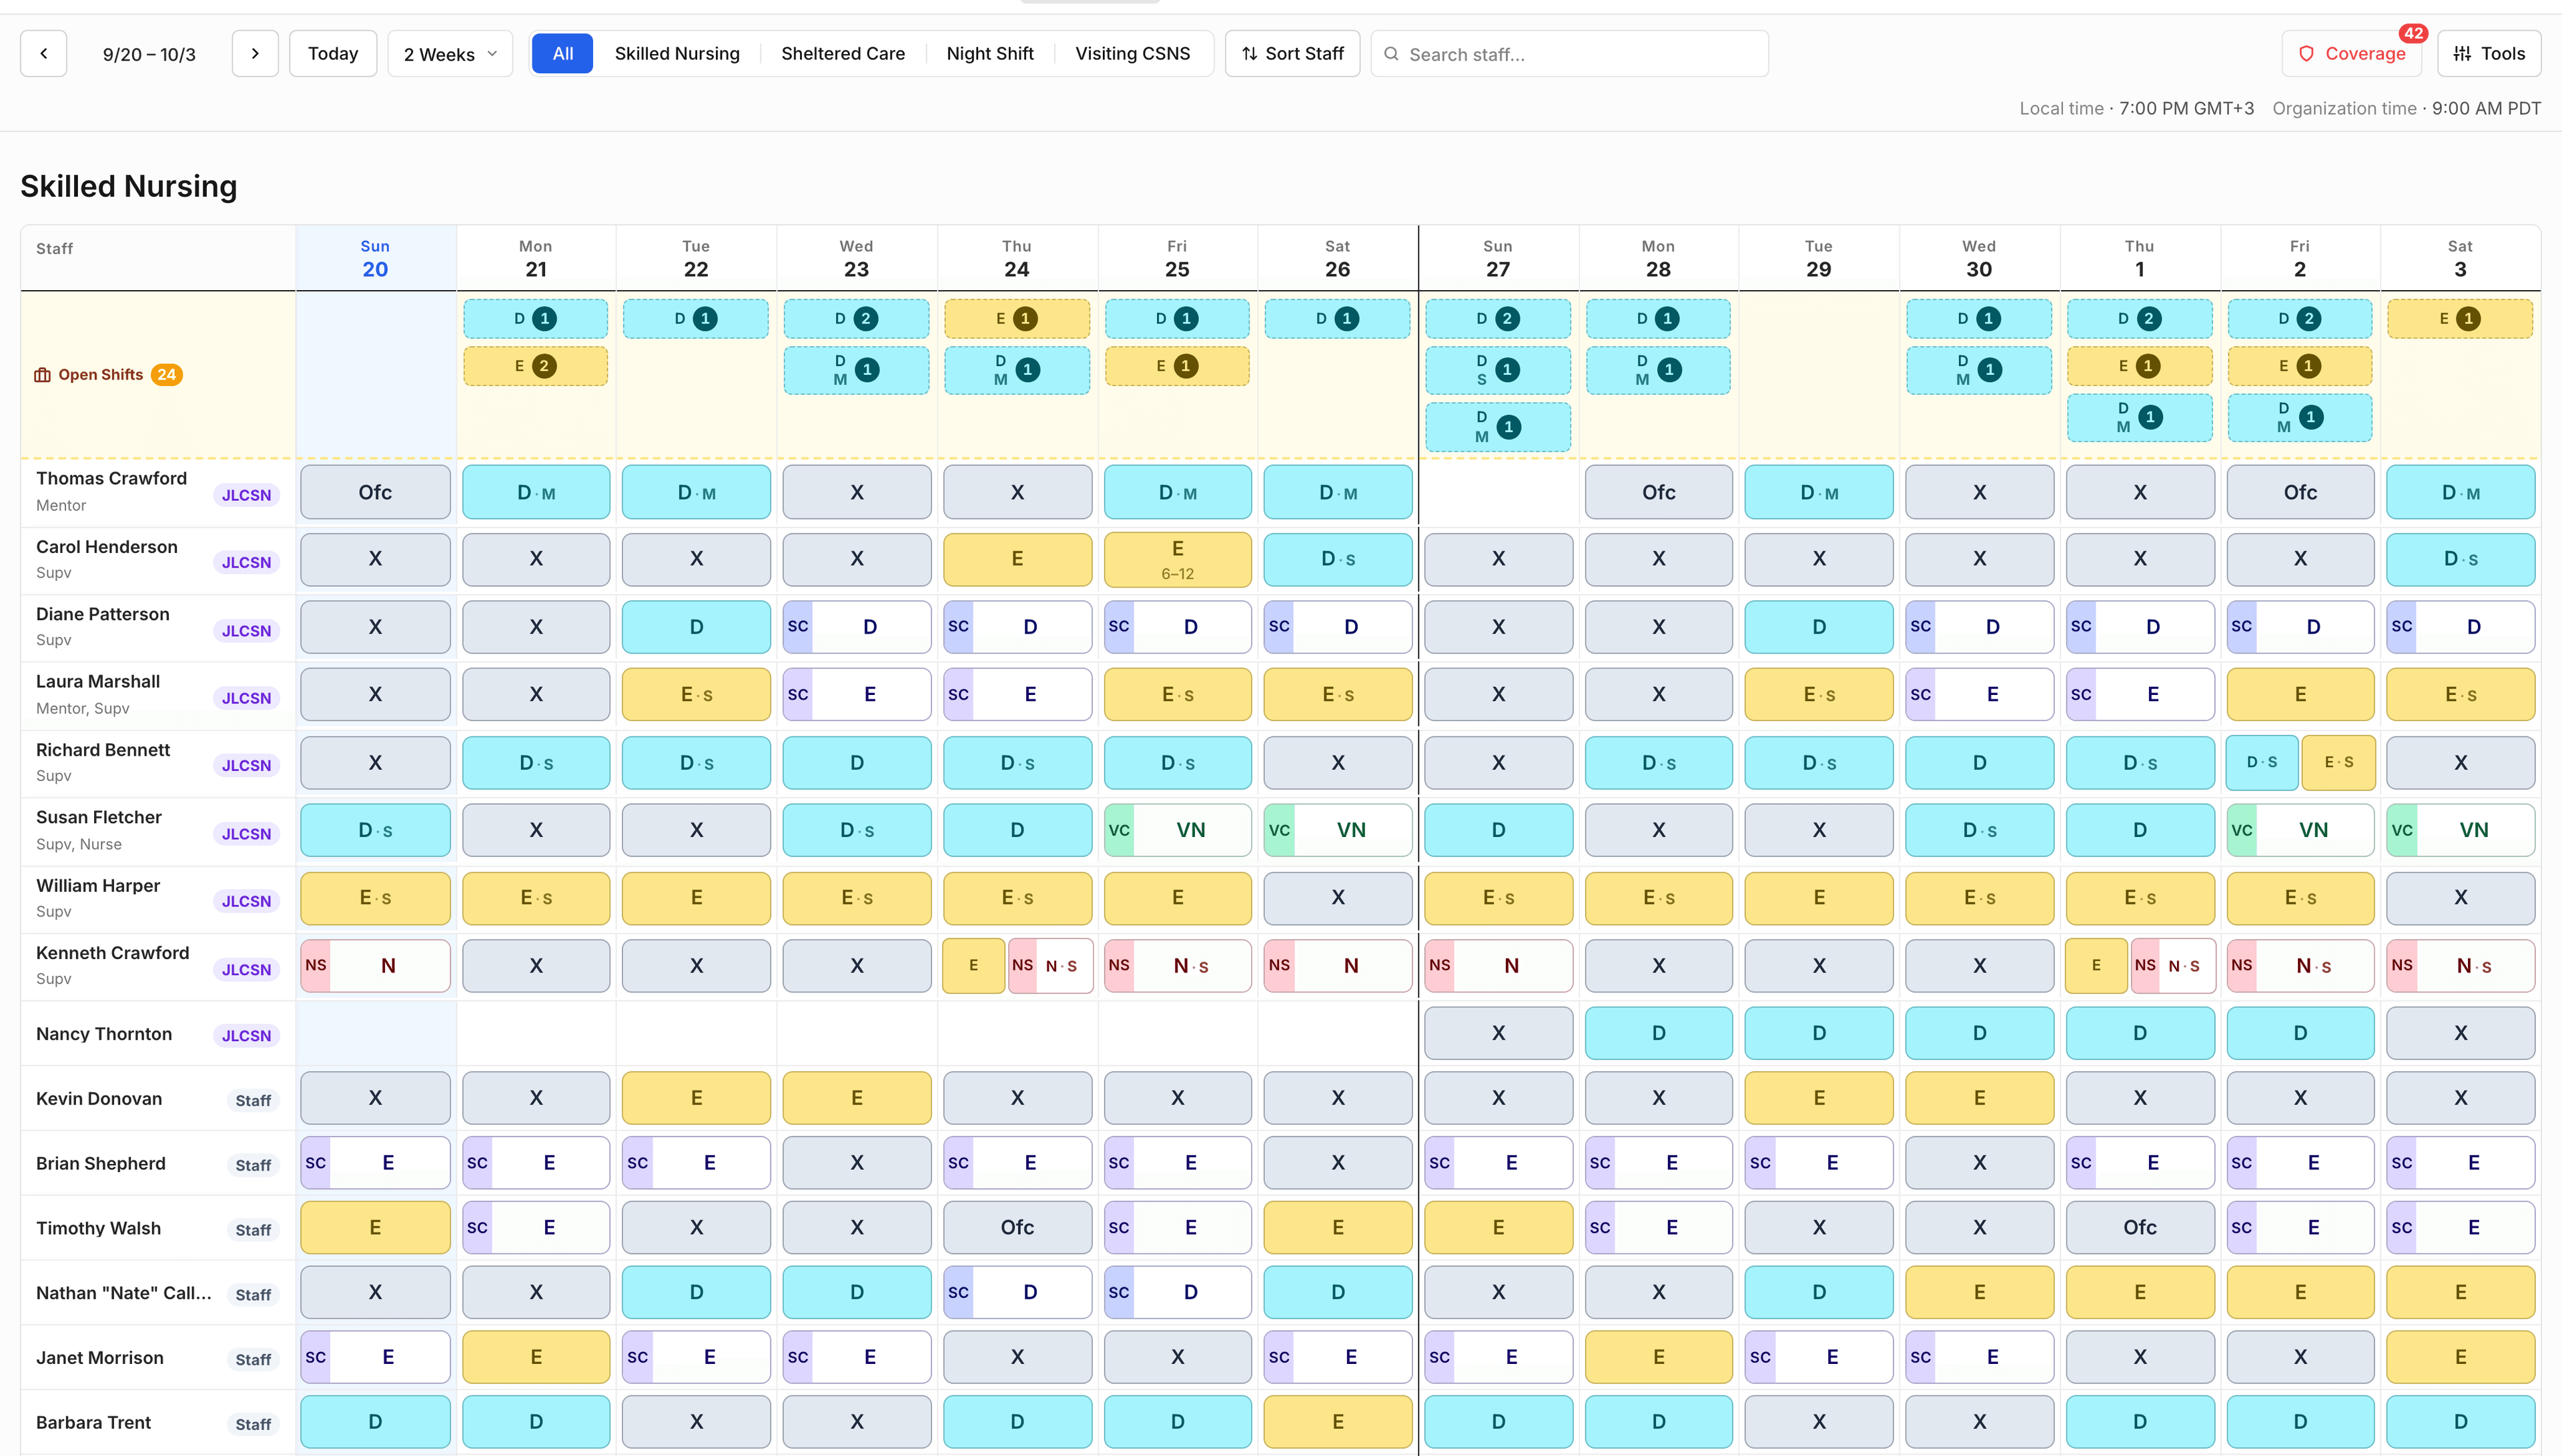Select Carol Henderson's E 6–12 shift Friday 25

tap(1177, 559)
